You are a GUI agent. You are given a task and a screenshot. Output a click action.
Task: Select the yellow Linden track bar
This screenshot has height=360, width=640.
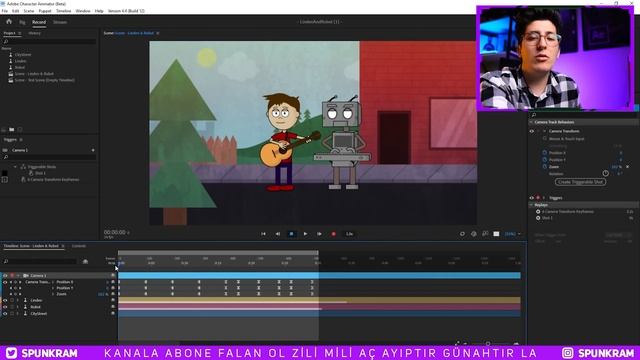[319, 300]
